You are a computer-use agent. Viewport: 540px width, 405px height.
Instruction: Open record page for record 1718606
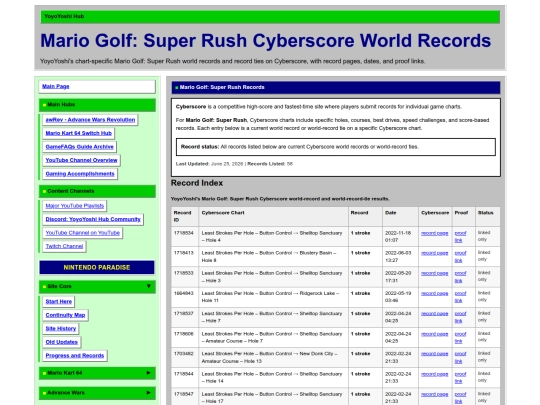tap(435, 334)
